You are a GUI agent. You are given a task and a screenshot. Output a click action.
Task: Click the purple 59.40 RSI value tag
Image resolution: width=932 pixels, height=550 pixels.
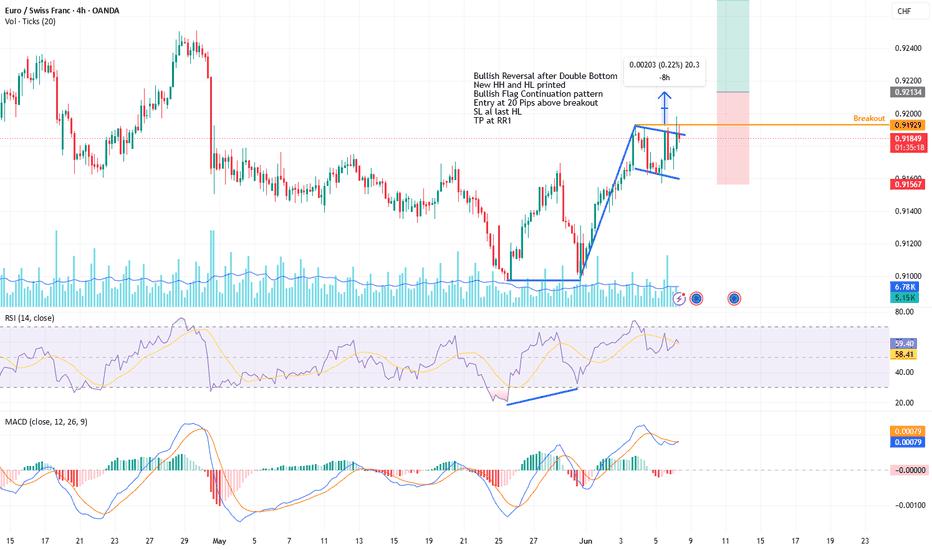coord(904,344)
